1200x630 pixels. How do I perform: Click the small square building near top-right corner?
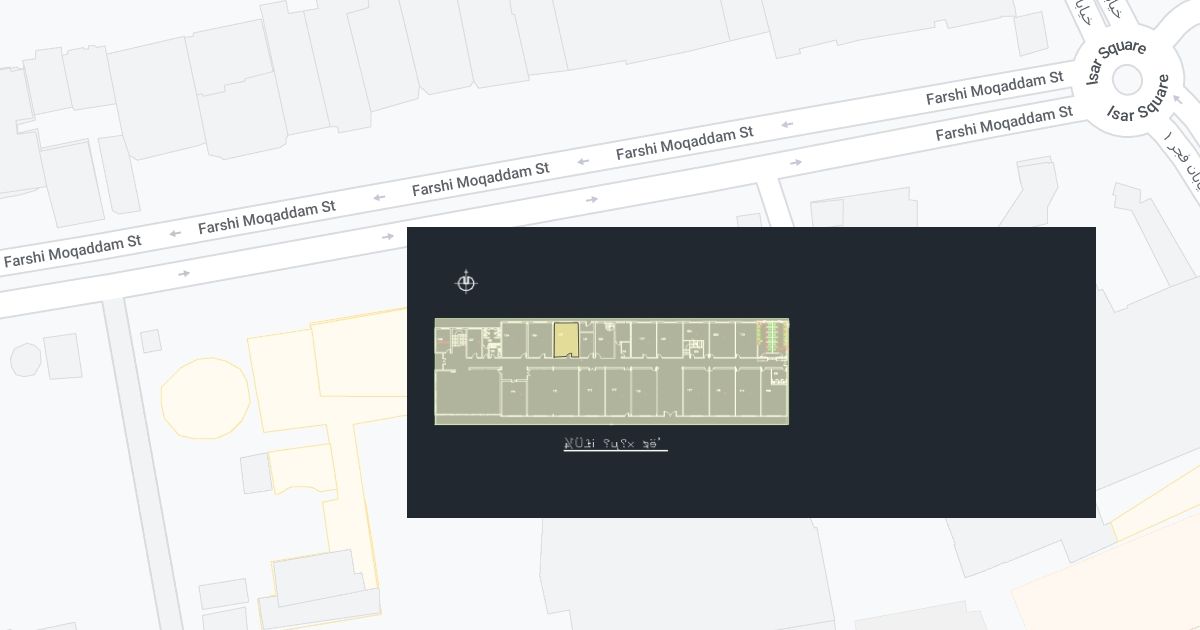pyautogui.click(x=1031, y=34)
